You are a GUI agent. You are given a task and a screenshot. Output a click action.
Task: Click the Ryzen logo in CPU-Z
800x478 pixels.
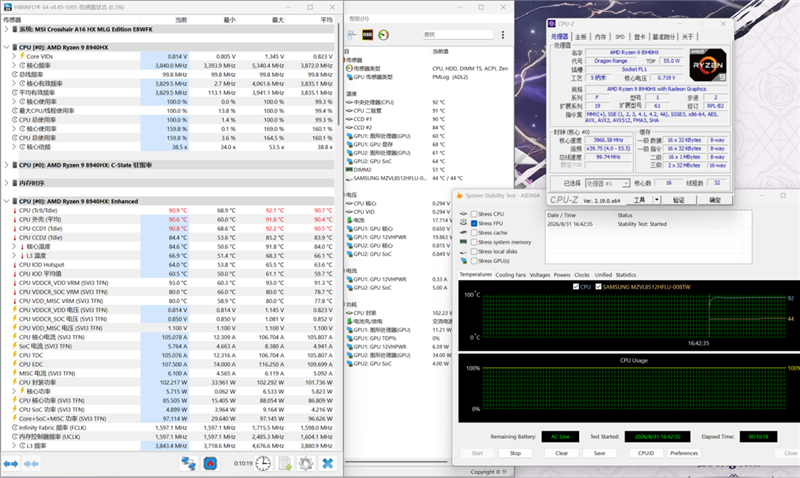[x=708, y=65]
